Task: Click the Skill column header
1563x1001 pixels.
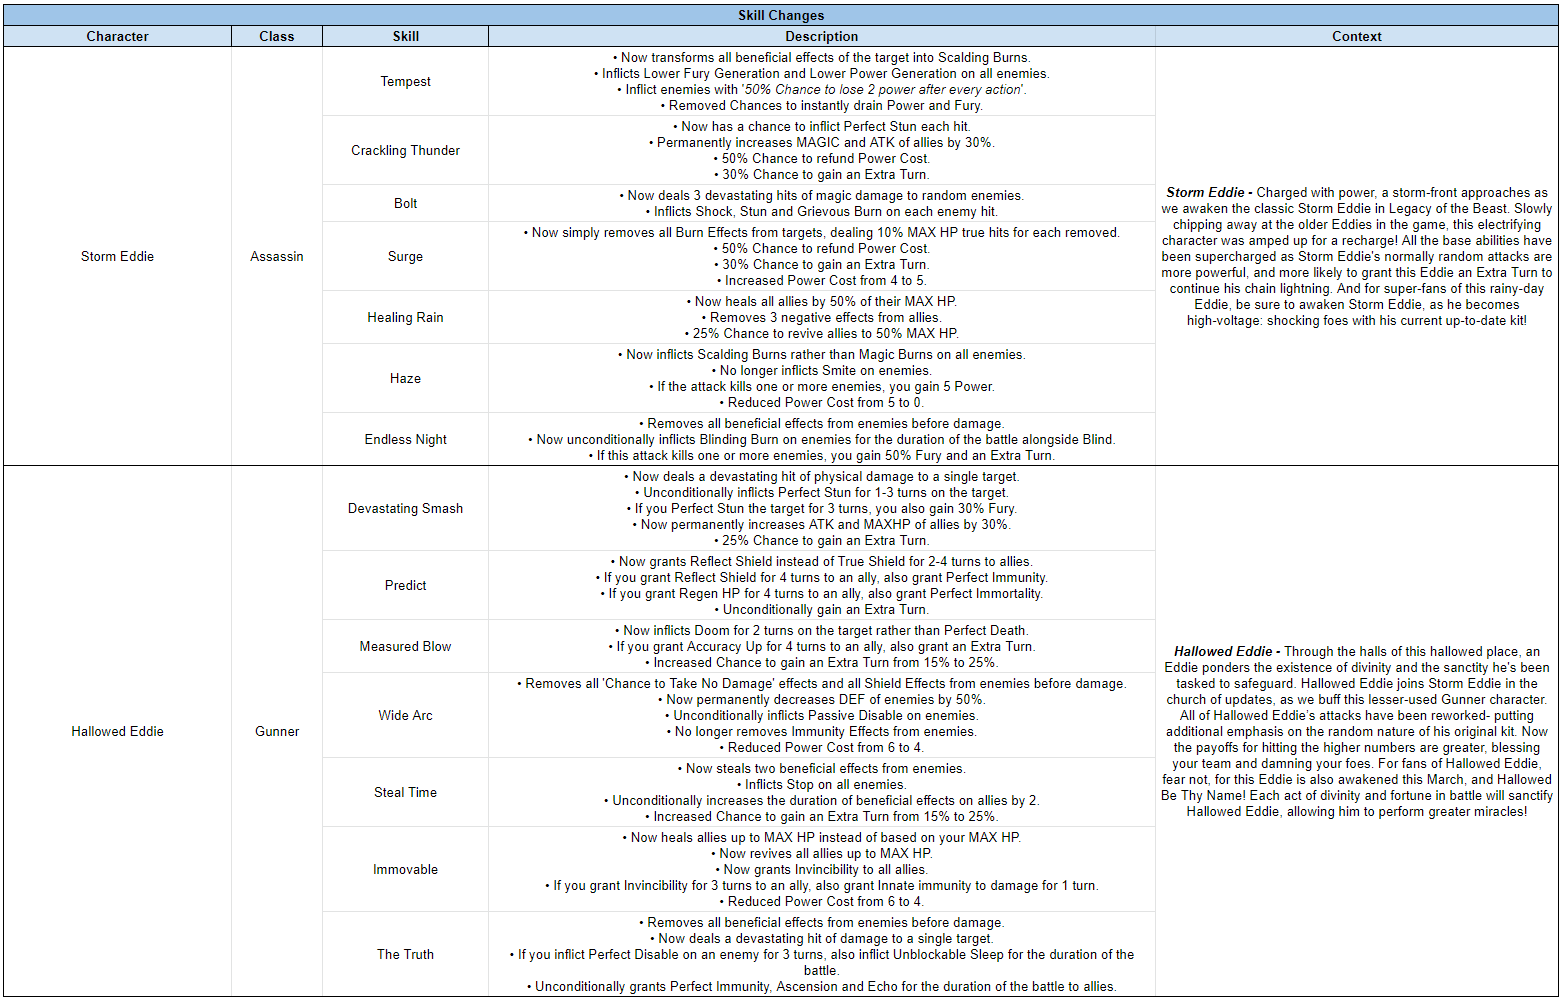Action: (x=405, y=36)
